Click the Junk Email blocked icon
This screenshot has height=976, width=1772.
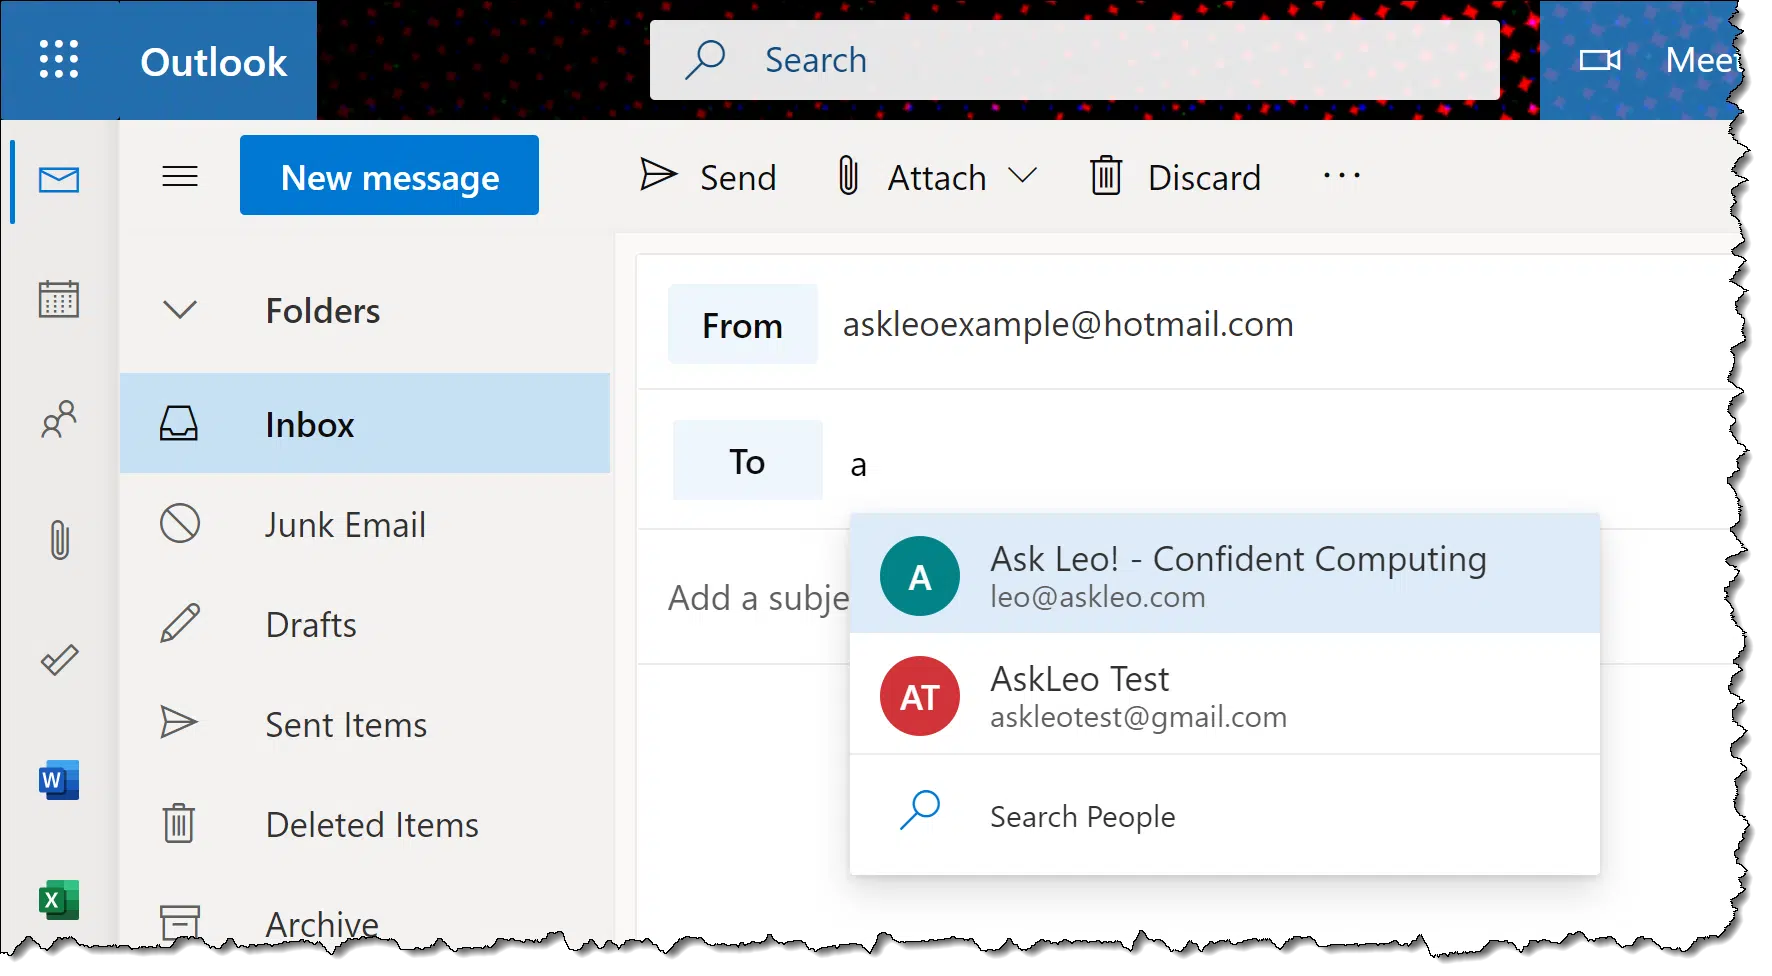coord(180,523)
